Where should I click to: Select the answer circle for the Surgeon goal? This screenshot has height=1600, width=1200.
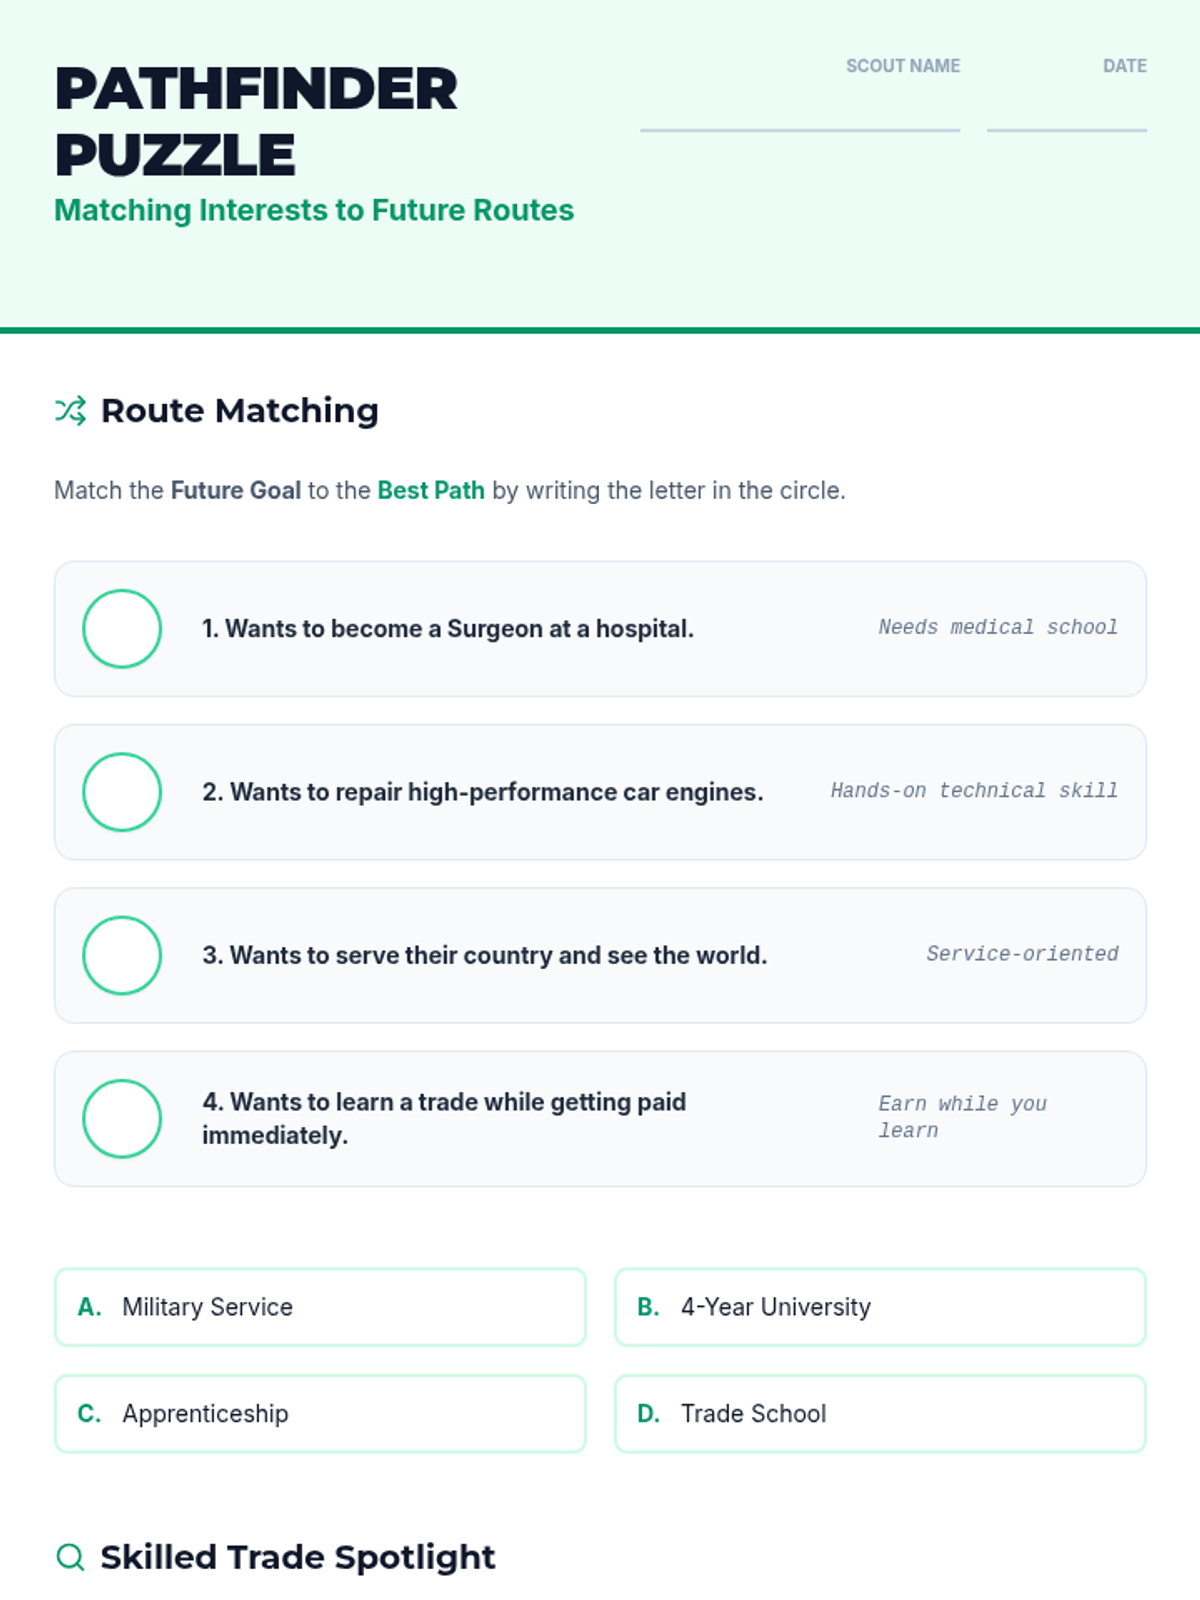[x=122, y=629]
